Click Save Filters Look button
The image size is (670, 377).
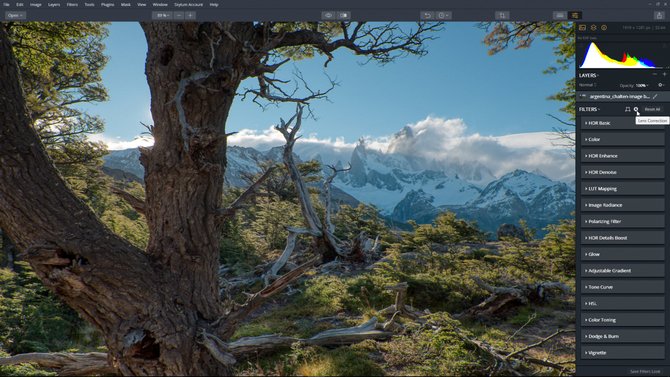[645, 371]
